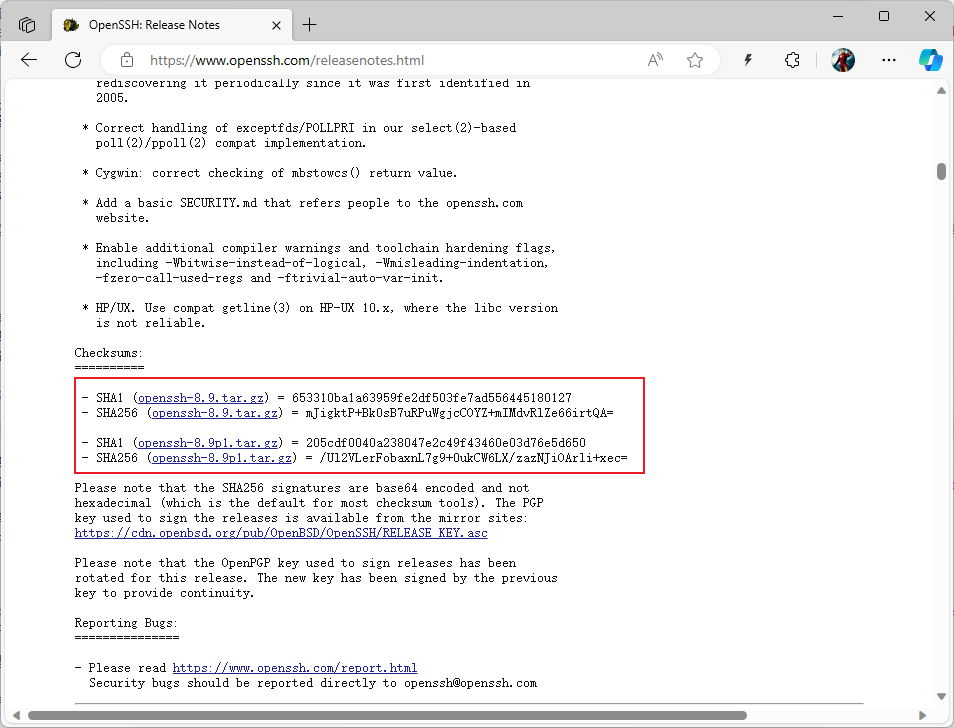Close the OpenSSH Release Notes tab
The width and height of the screenshot is (954, 728).
pos(274,25)
